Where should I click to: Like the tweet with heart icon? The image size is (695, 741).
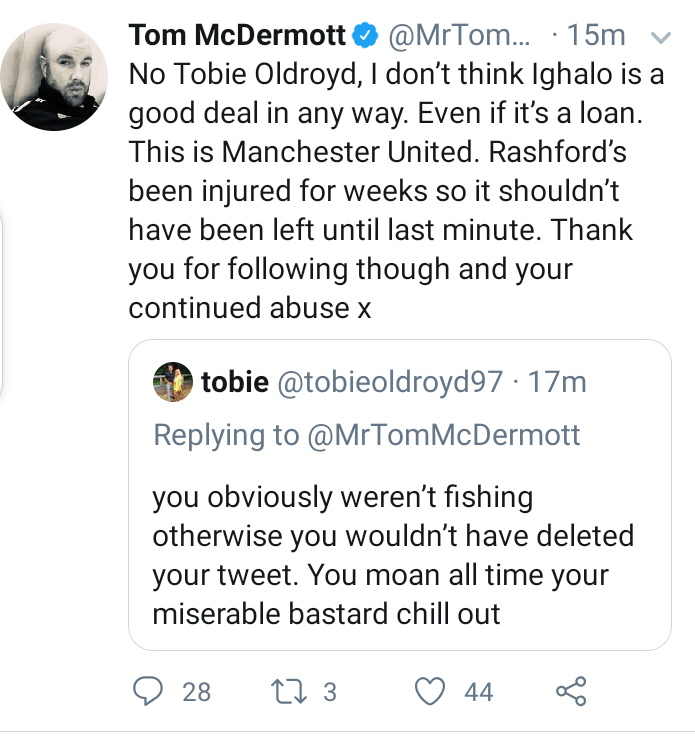pyautogui.click(x=432, y=691)
